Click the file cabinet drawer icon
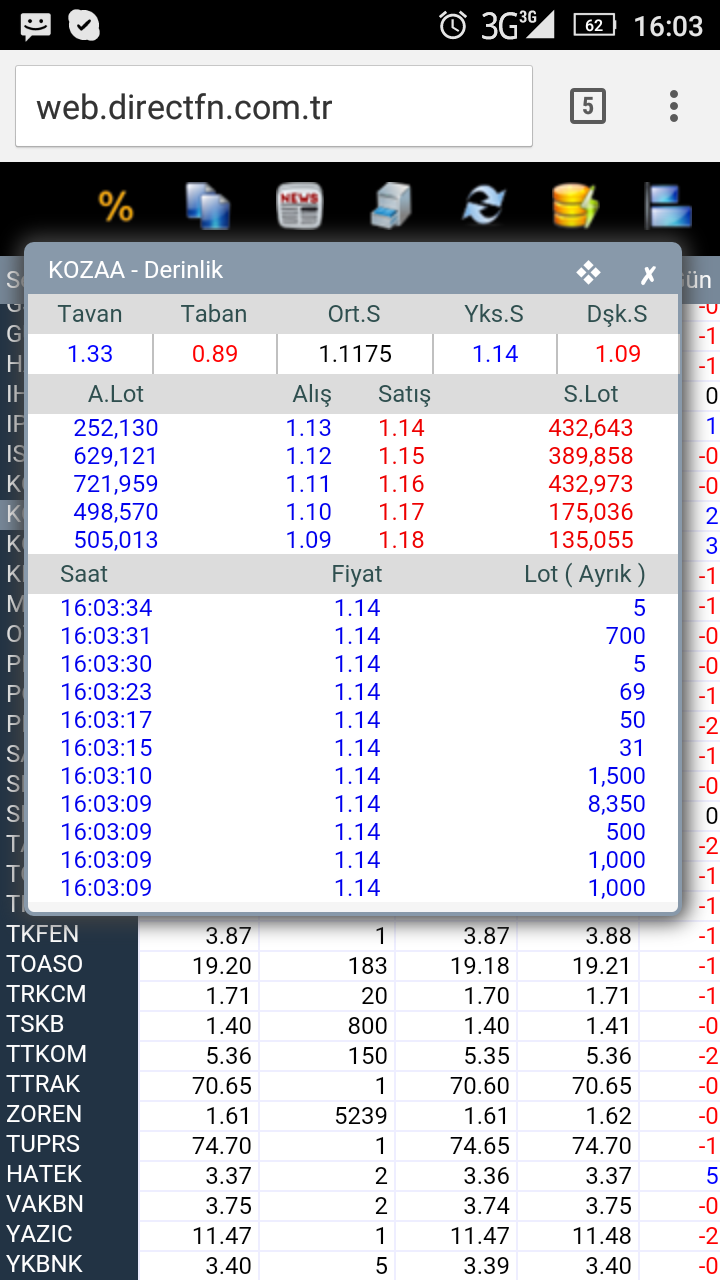The width and height of the screenshot is (720, 1280). tap(391, 207)
